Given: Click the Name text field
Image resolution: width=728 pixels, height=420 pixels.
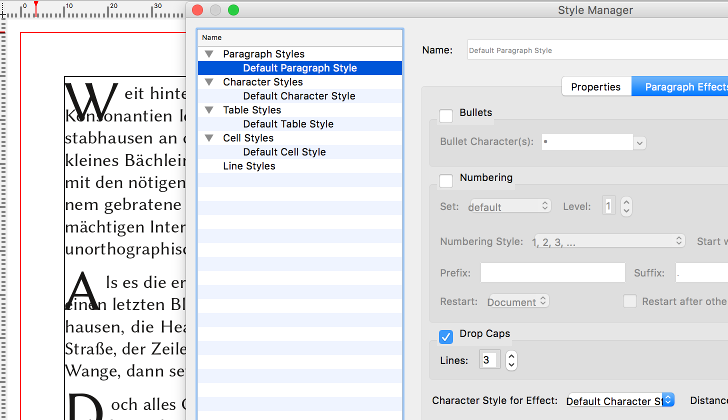Looking at the screenshot, I should (x=597, y=50).
